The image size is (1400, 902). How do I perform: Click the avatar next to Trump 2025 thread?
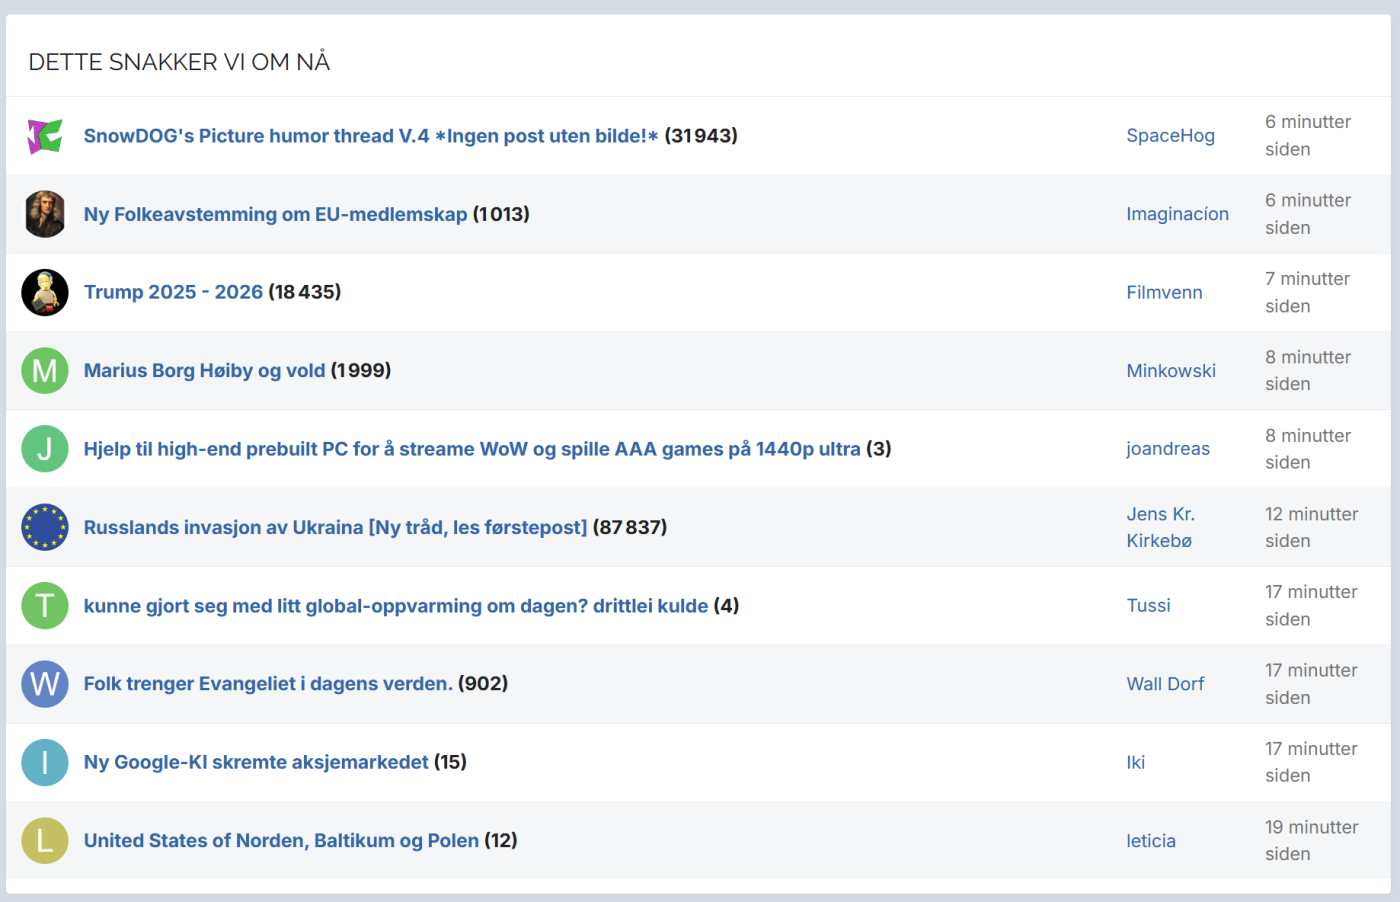click(x=45, y=292)
